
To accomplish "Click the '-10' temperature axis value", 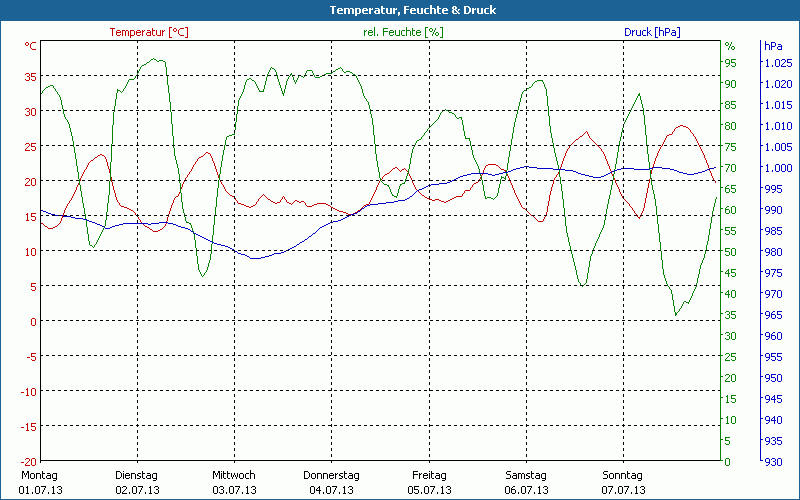I will pyautogui.click(x=29, y=391).
